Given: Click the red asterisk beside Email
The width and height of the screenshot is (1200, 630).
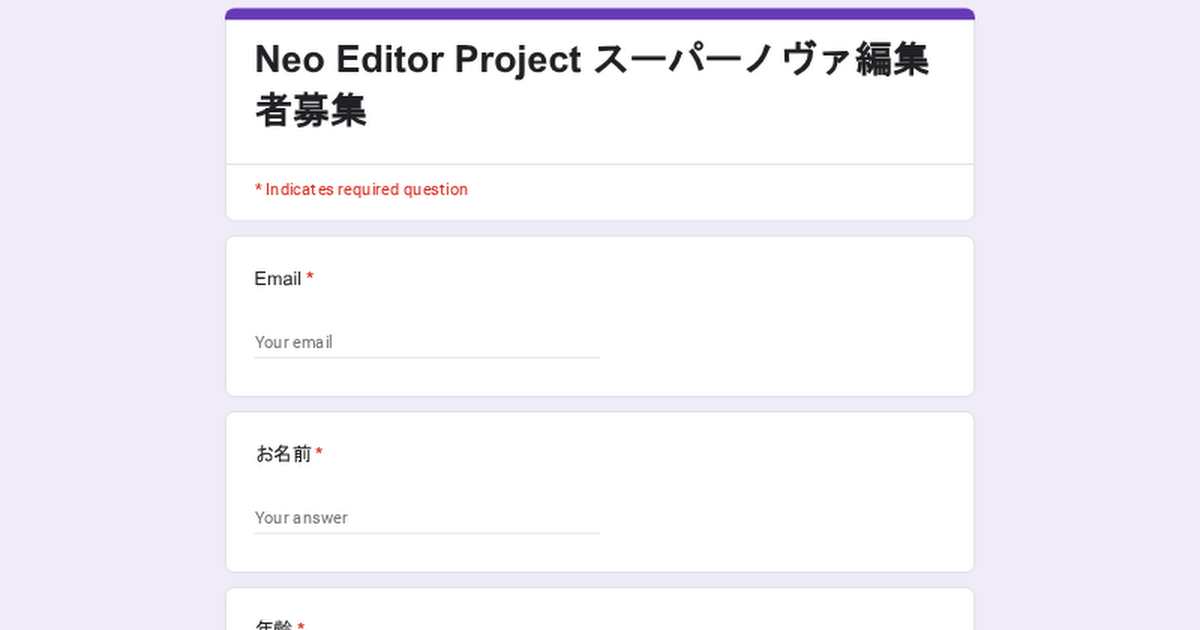Looking at the screenshot, I should 310,278.
